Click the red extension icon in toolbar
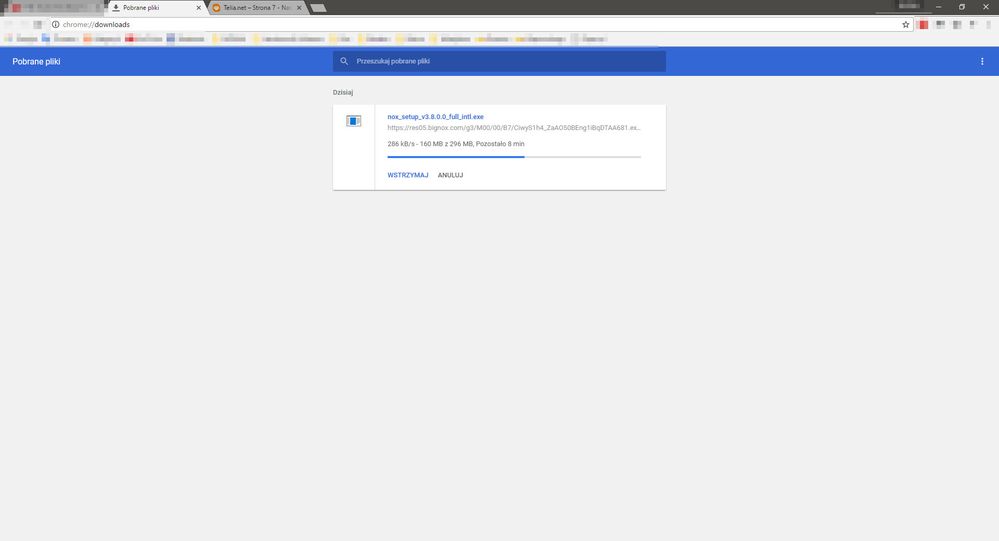 [x=923, y=24]
